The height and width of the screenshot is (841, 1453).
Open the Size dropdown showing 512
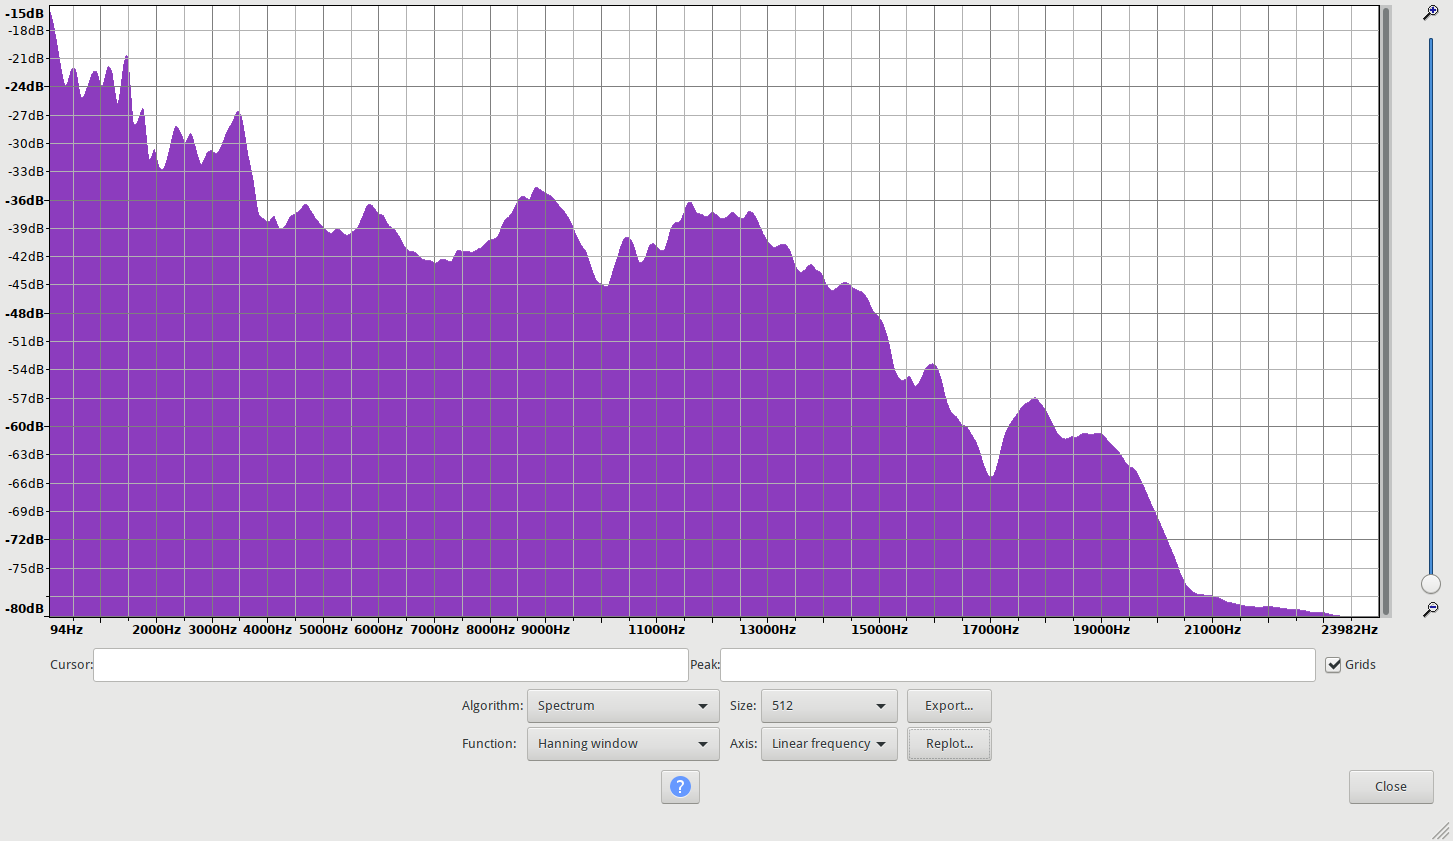(x=829, y=706)
